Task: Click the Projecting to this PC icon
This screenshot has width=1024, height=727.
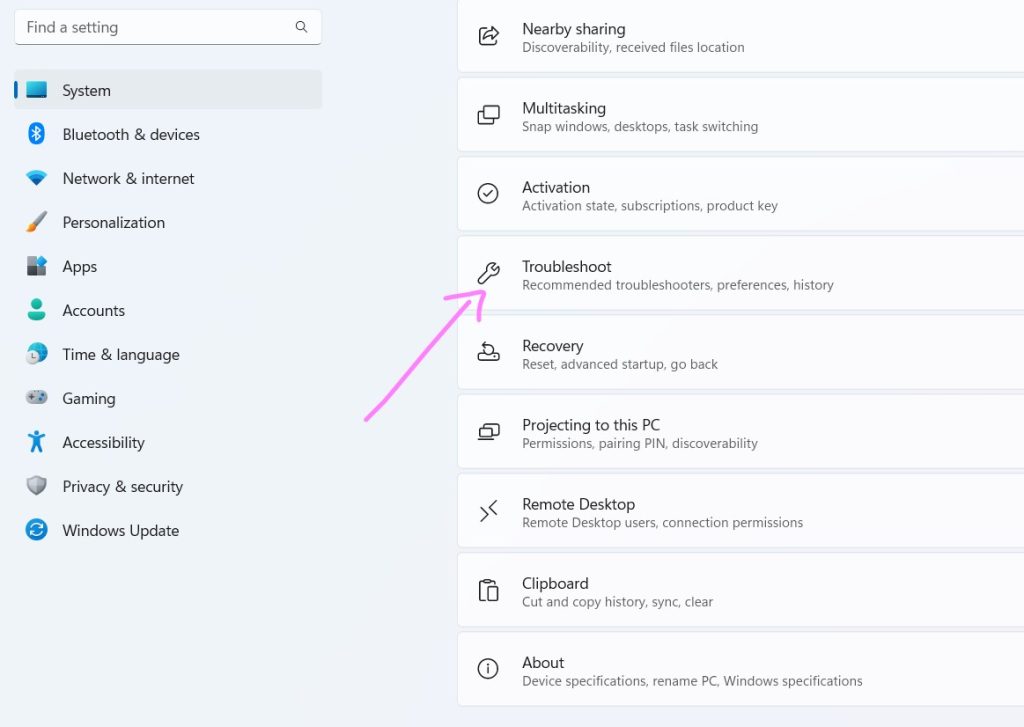Action: (x=488, y=432)
